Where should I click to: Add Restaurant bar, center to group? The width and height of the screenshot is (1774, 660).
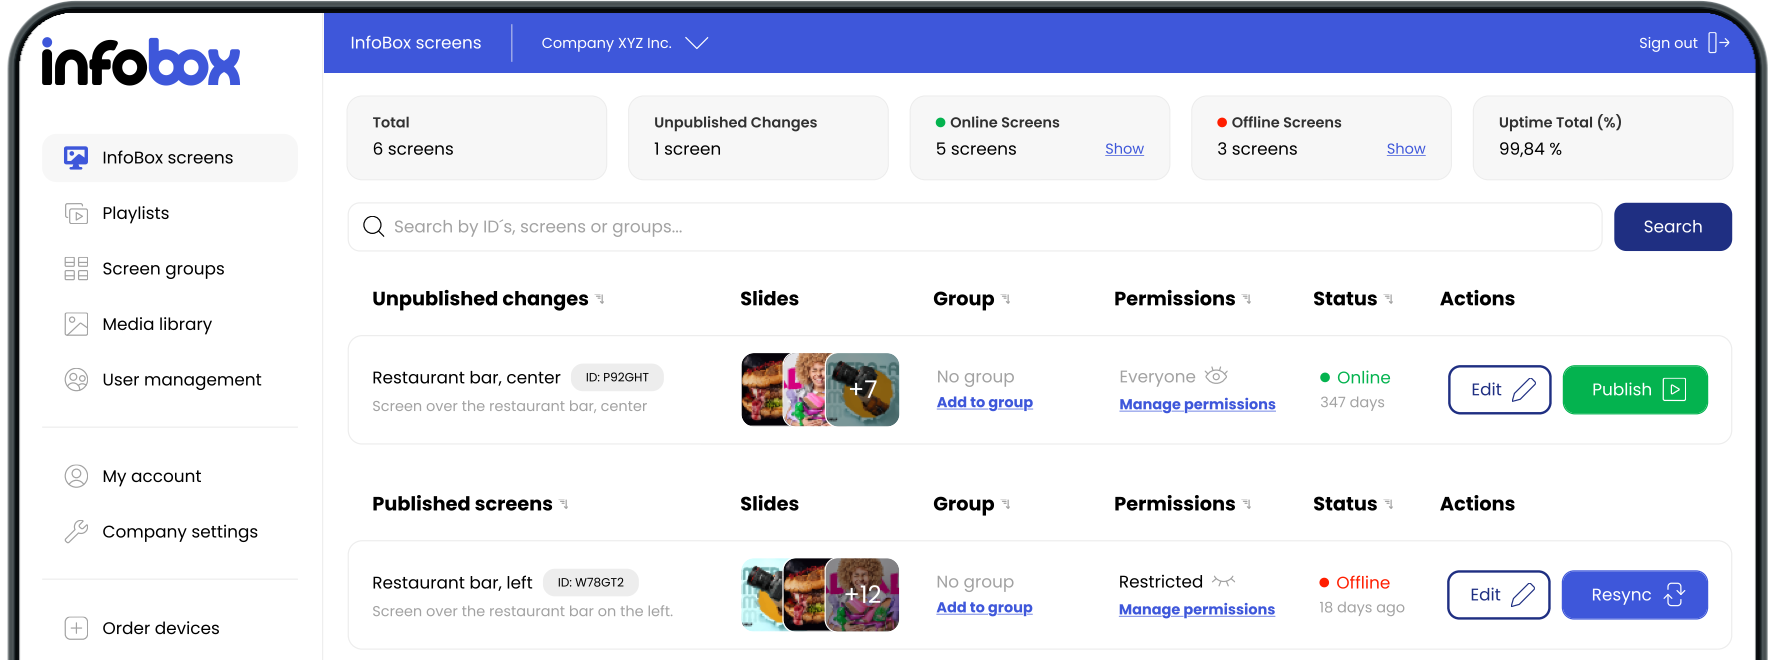click(x=985, y=402)
